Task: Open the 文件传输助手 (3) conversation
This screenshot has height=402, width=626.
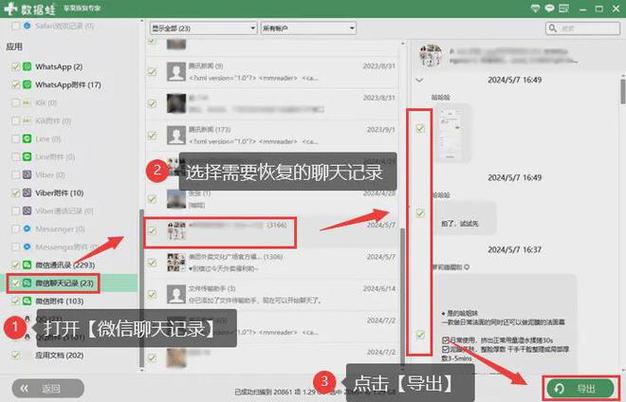Action: 271,295
